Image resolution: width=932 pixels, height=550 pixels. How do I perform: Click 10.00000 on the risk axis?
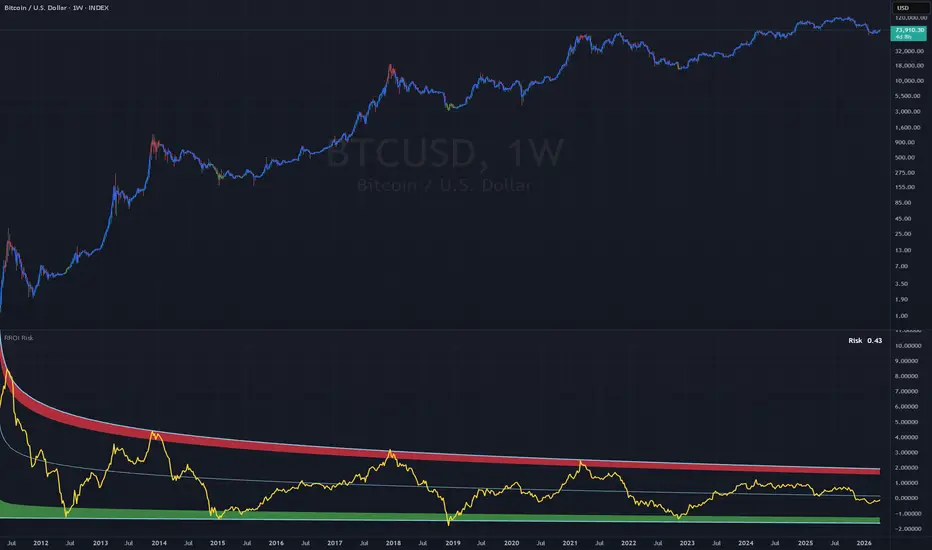(x=908, y=346)
